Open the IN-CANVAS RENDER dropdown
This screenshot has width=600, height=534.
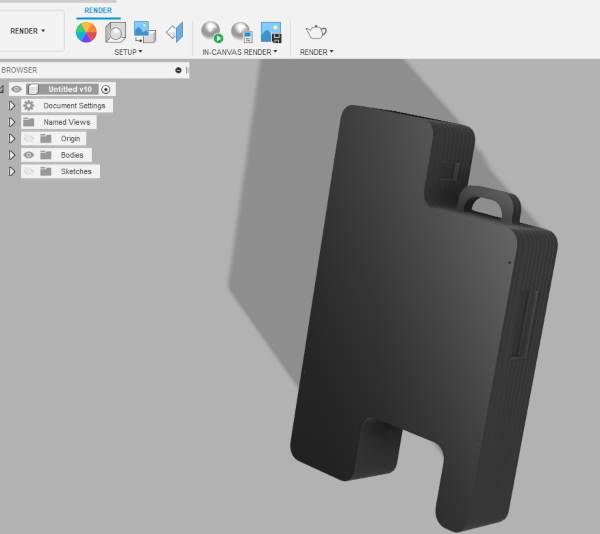(240, 52)
